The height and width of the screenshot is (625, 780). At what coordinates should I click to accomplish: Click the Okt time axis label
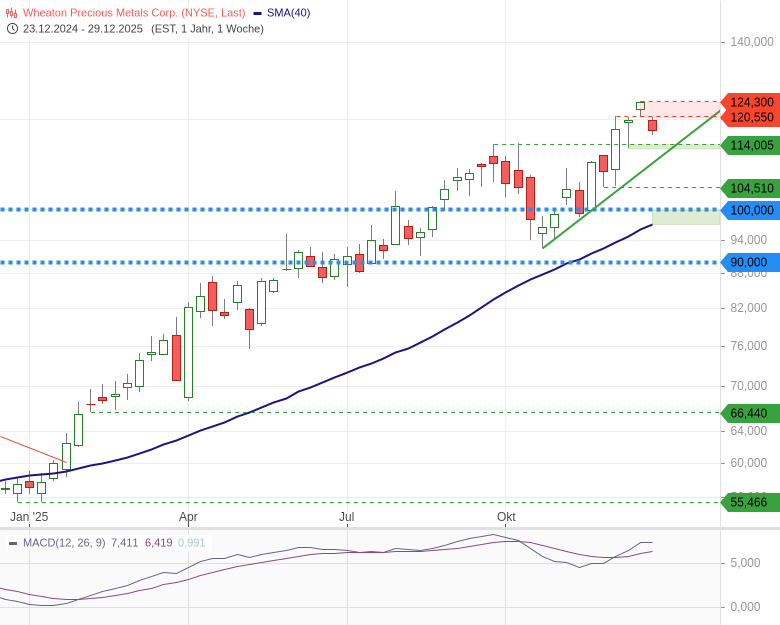(506, 517)
